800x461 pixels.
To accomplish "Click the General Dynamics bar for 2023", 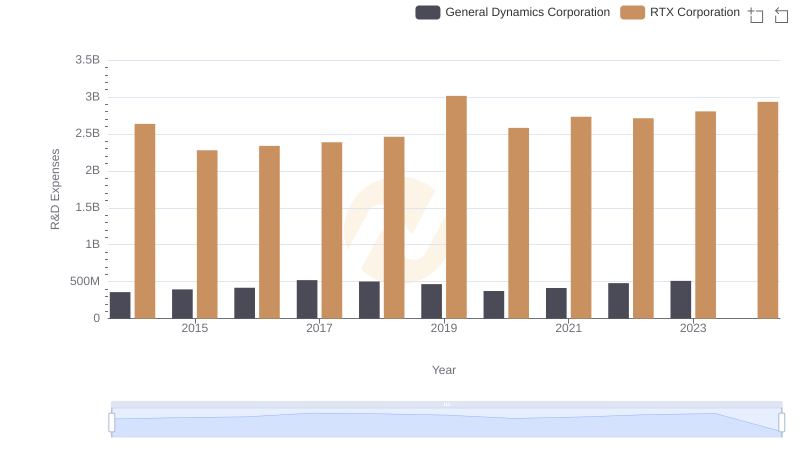I will click(681, 300).
